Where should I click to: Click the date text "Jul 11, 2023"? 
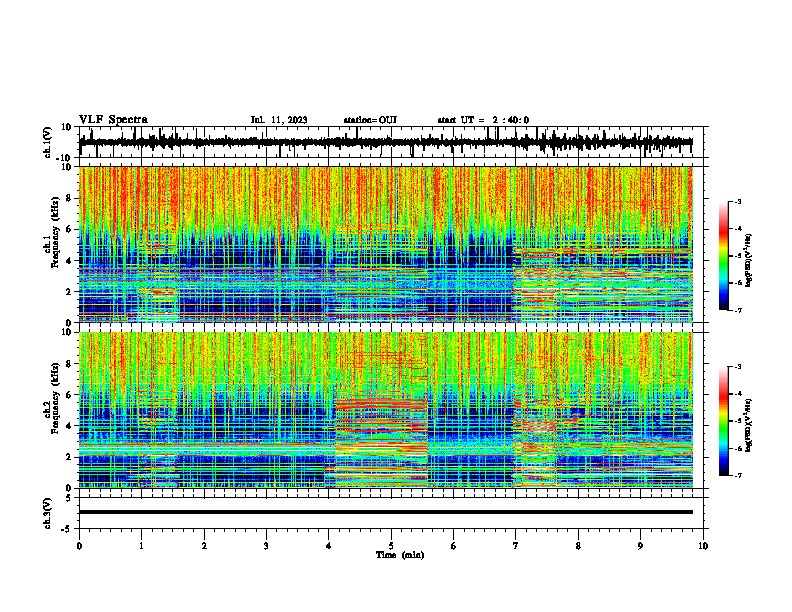pyautogui.click(x=279, y=120)
